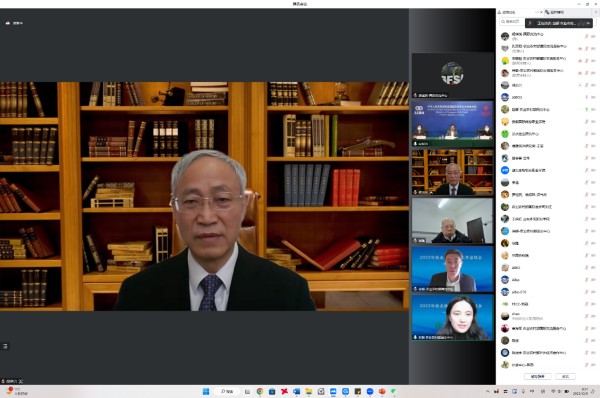Select the conference room video thumbnail

click(452, 123)
